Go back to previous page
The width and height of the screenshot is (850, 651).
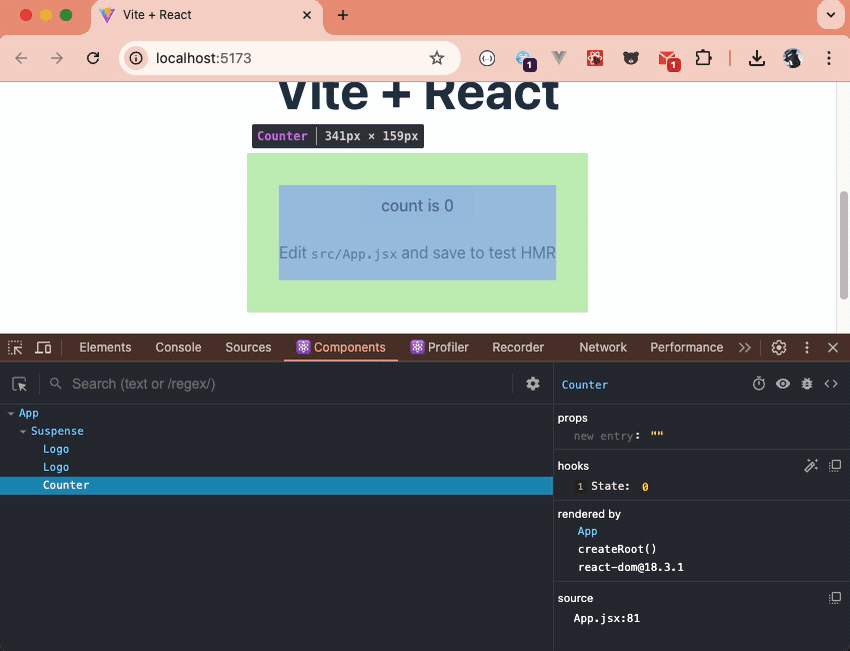coord(21,58)
